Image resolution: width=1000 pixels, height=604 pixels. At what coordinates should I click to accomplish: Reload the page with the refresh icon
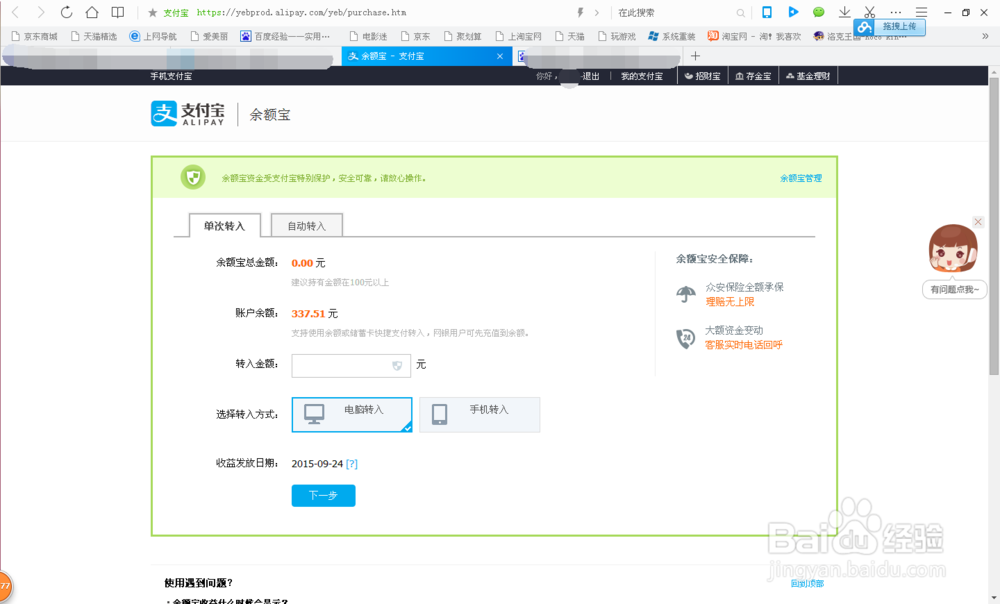[x=66, y=12]
